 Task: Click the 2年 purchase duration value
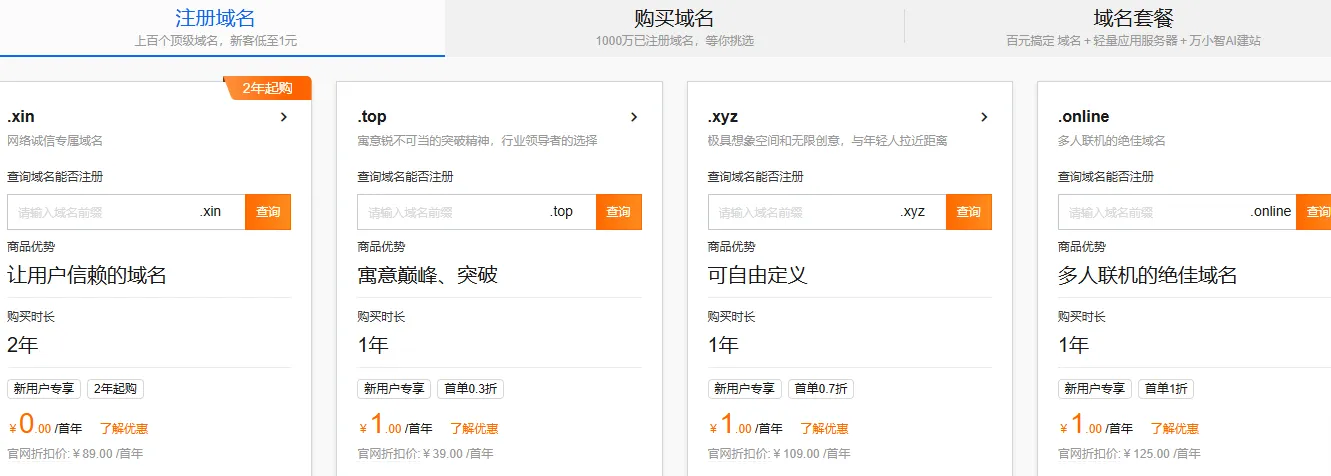pyautogui.click(x=22, y=346)
